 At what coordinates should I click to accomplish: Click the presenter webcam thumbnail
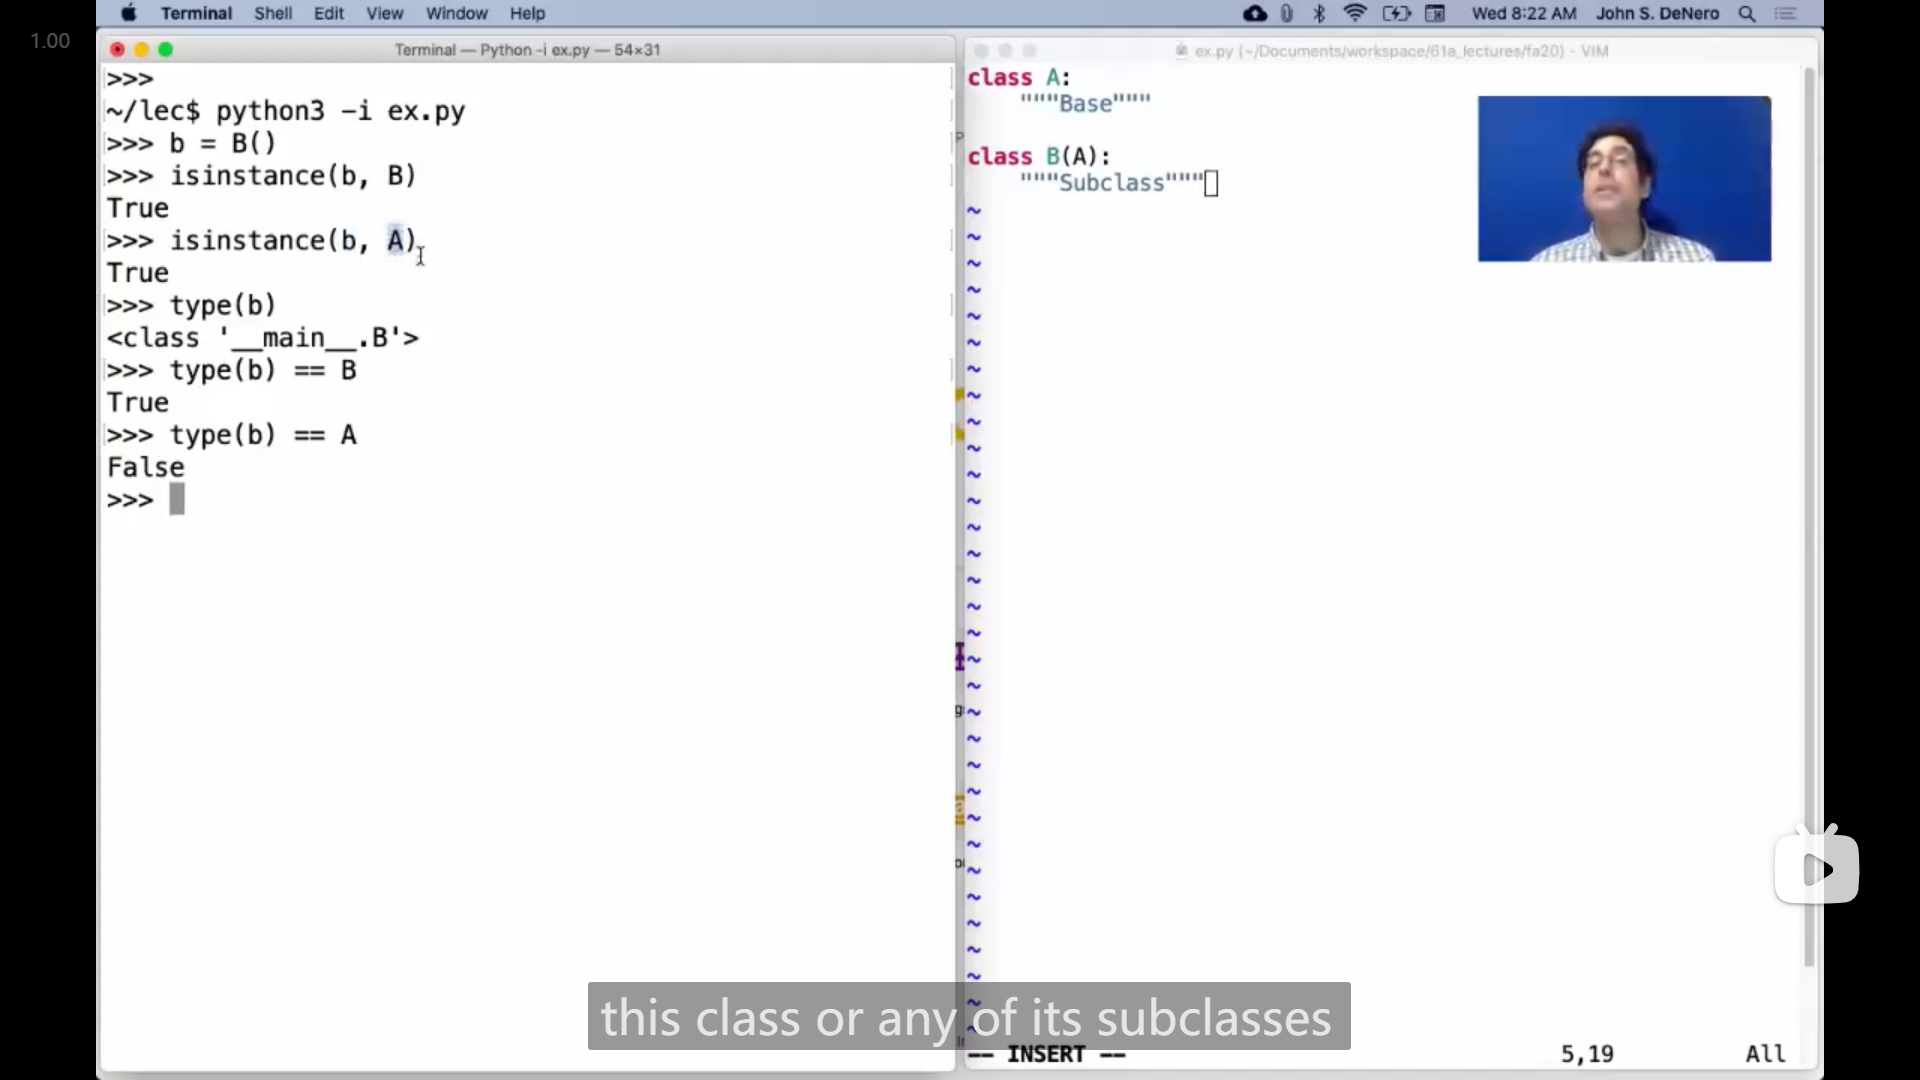click(x=1624, y=179)
